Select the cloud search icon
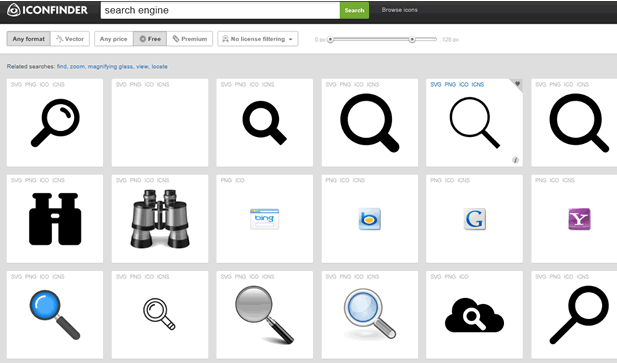This screenshot has width=617, height=363. (x=475, y=315)
